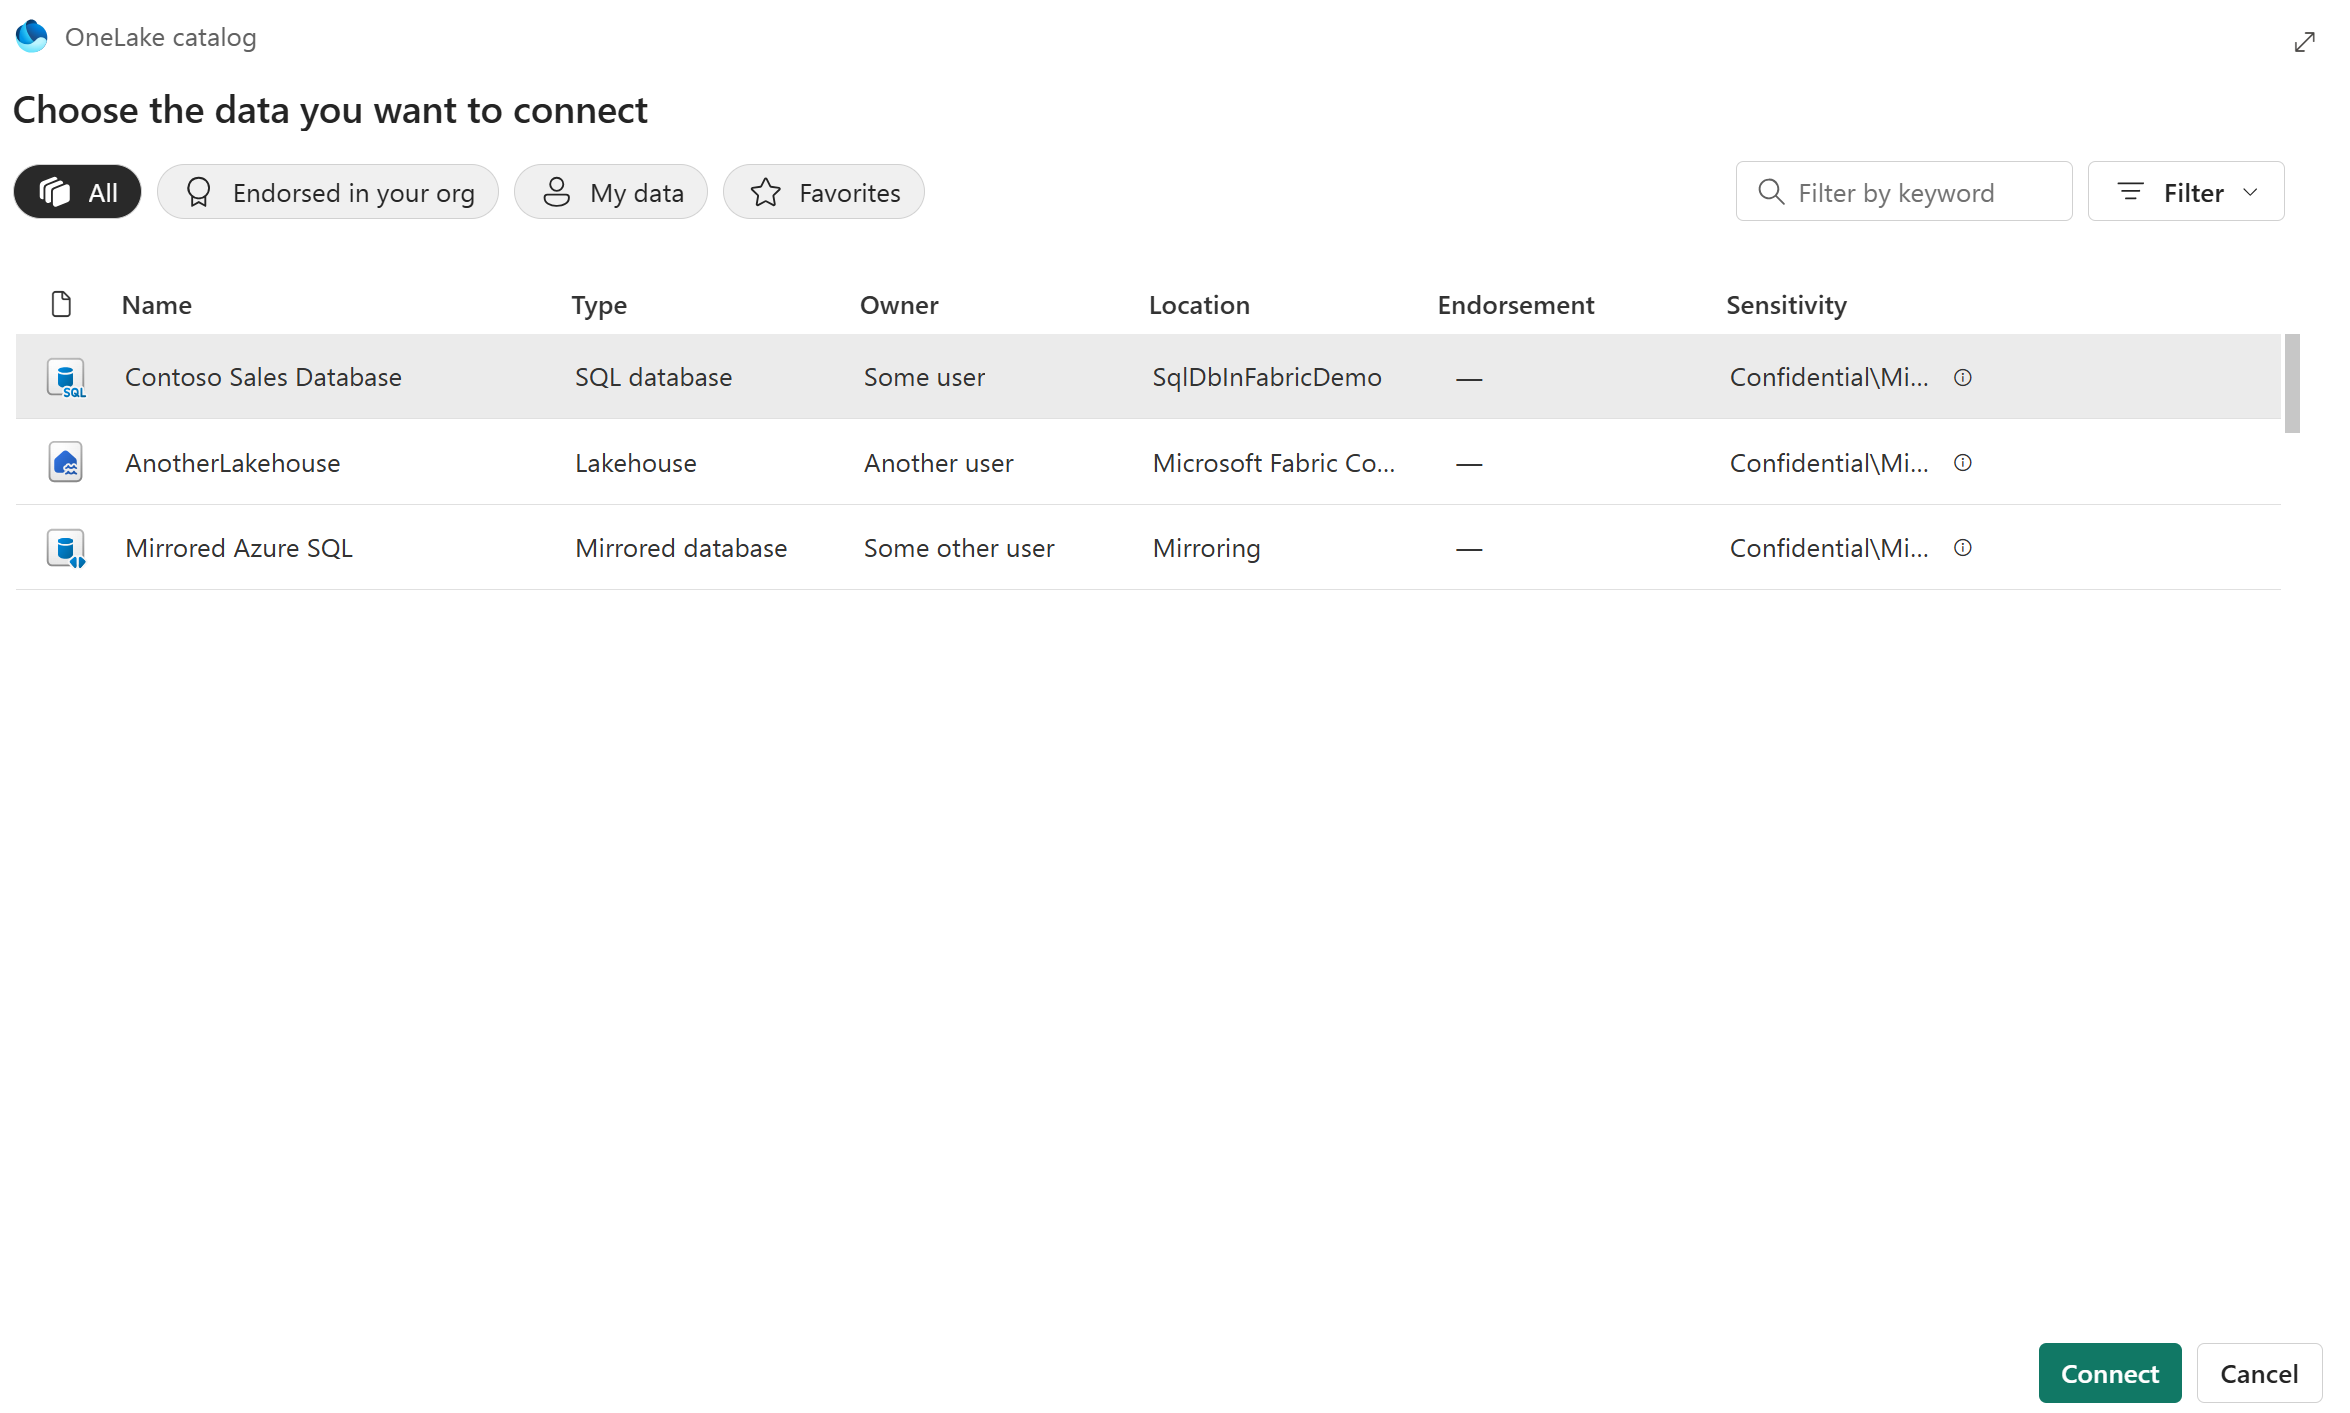Screen dimensions: 2350x1413
Task: Click owner cell 'Another user'
Action: point(939,463)
